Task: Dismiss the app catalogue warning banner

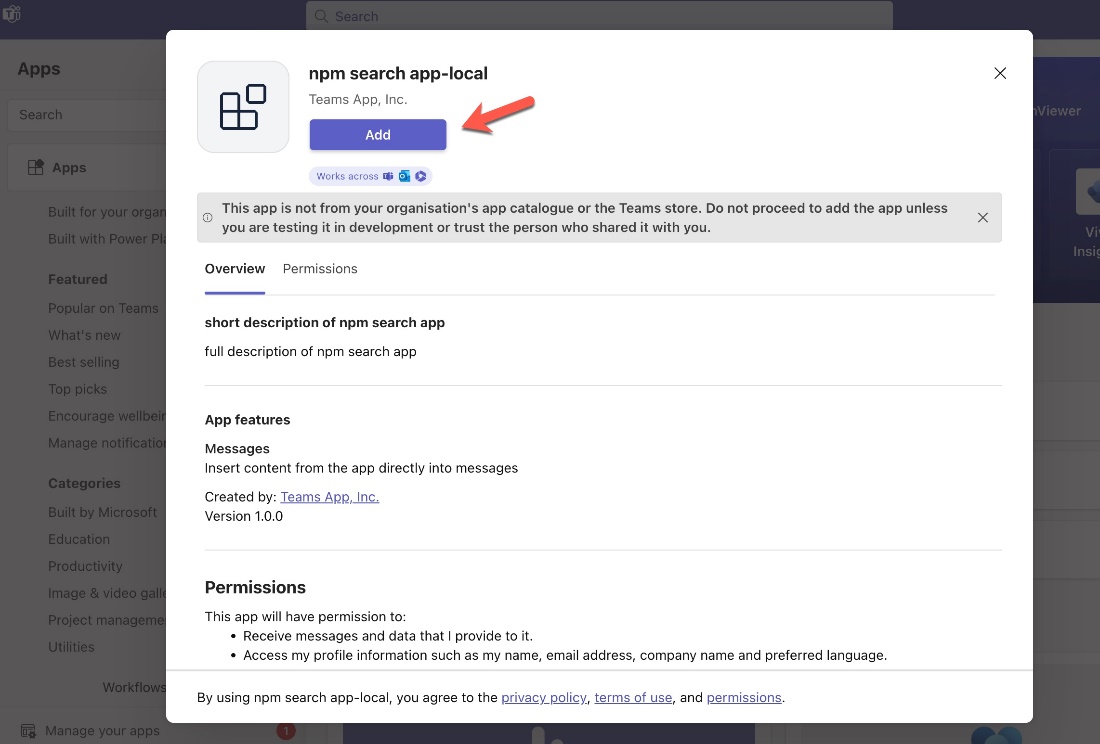Action: coord(983,217)
